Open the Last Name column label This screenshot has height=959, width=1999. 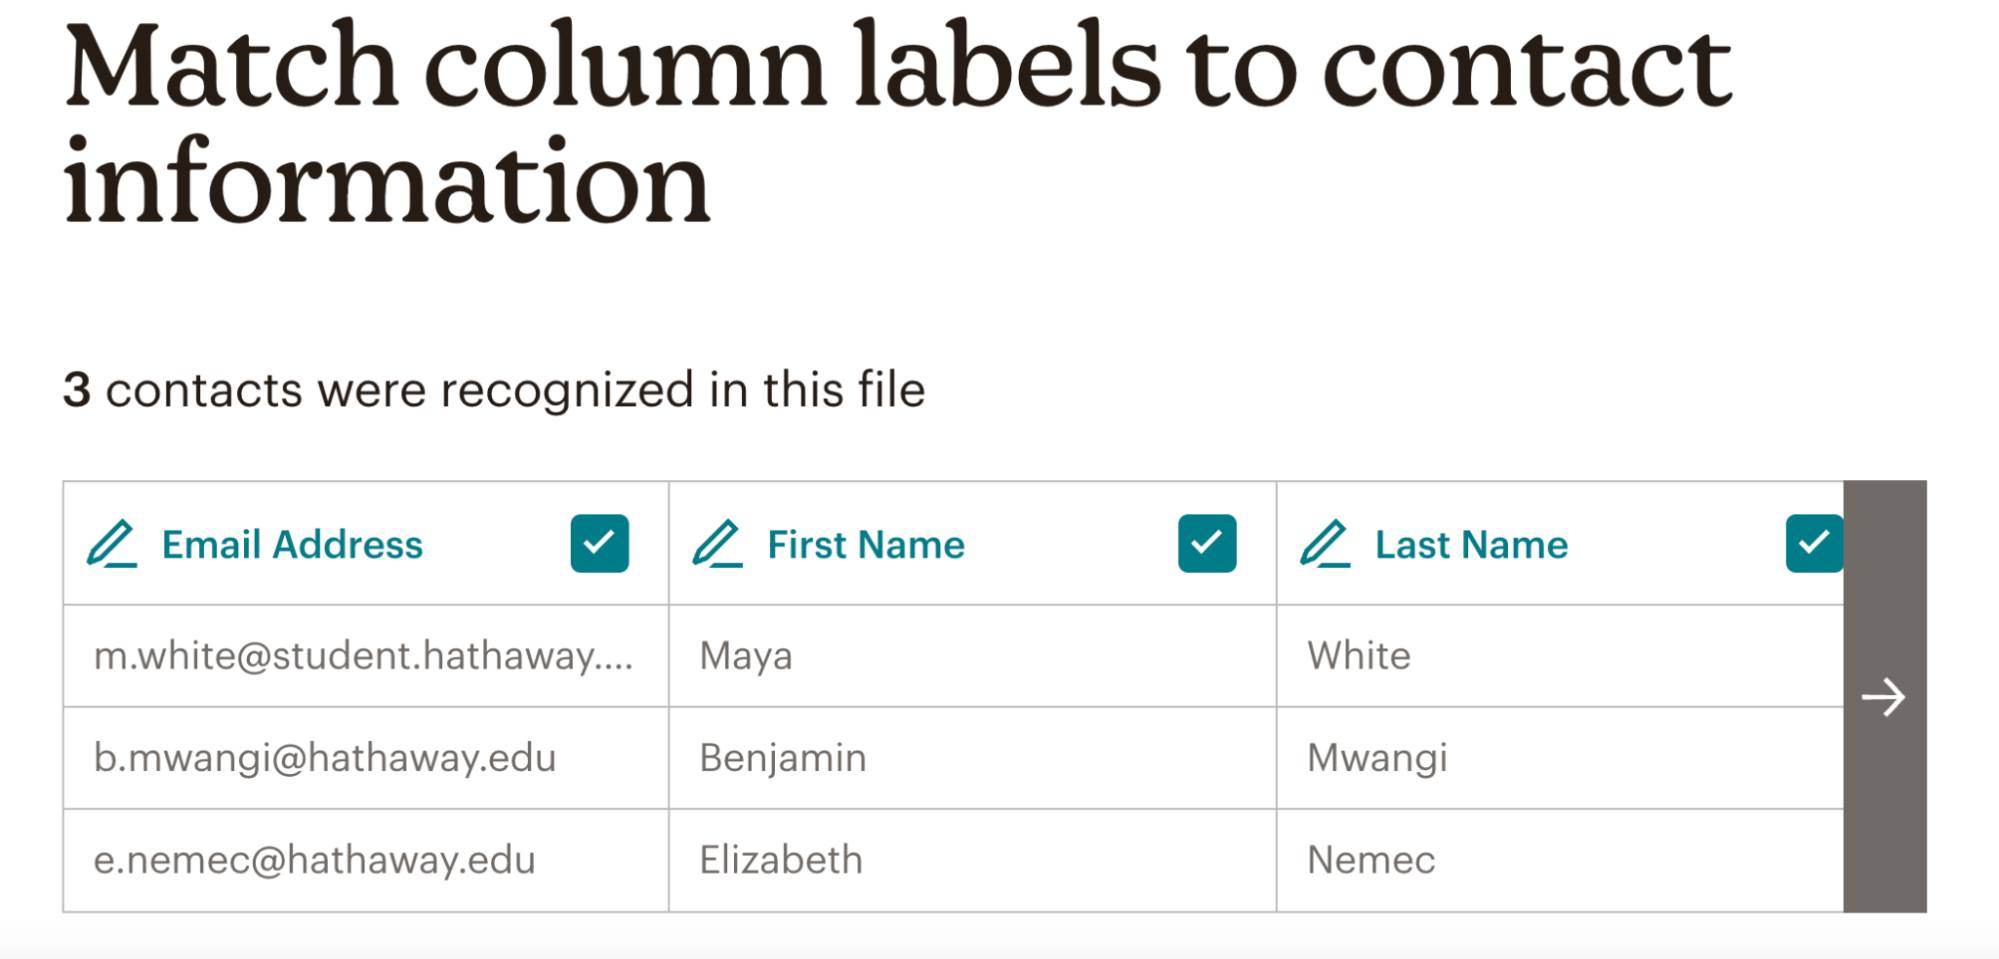[1471, 545]
